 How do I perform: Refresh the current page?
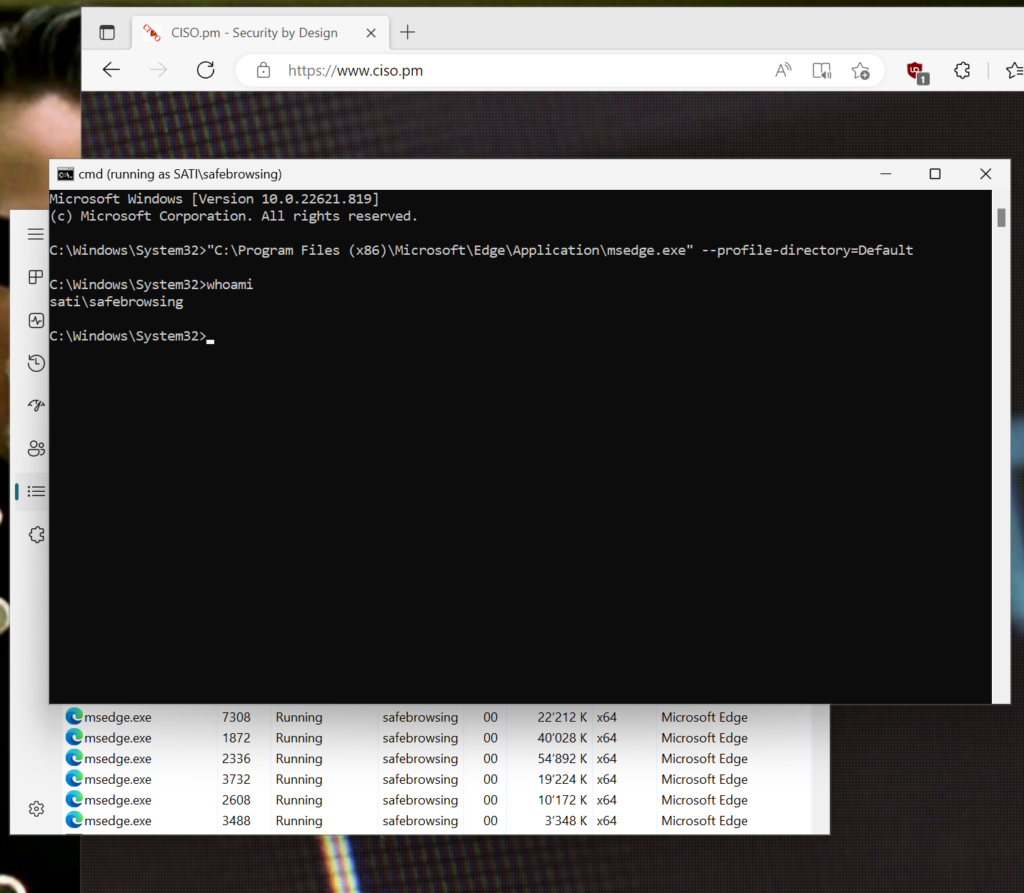205,70
